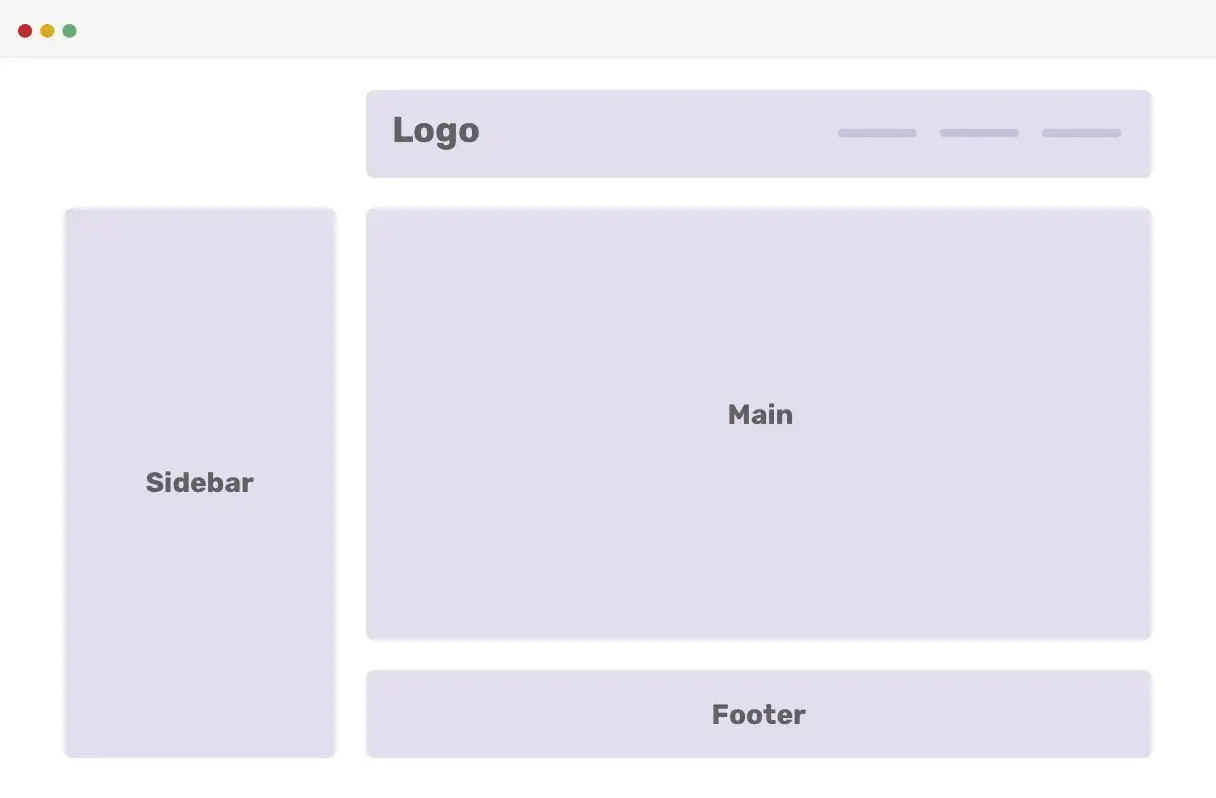Select the middle navigation placeholder line
Screen dimensions: 1216x798
(979, 133)
